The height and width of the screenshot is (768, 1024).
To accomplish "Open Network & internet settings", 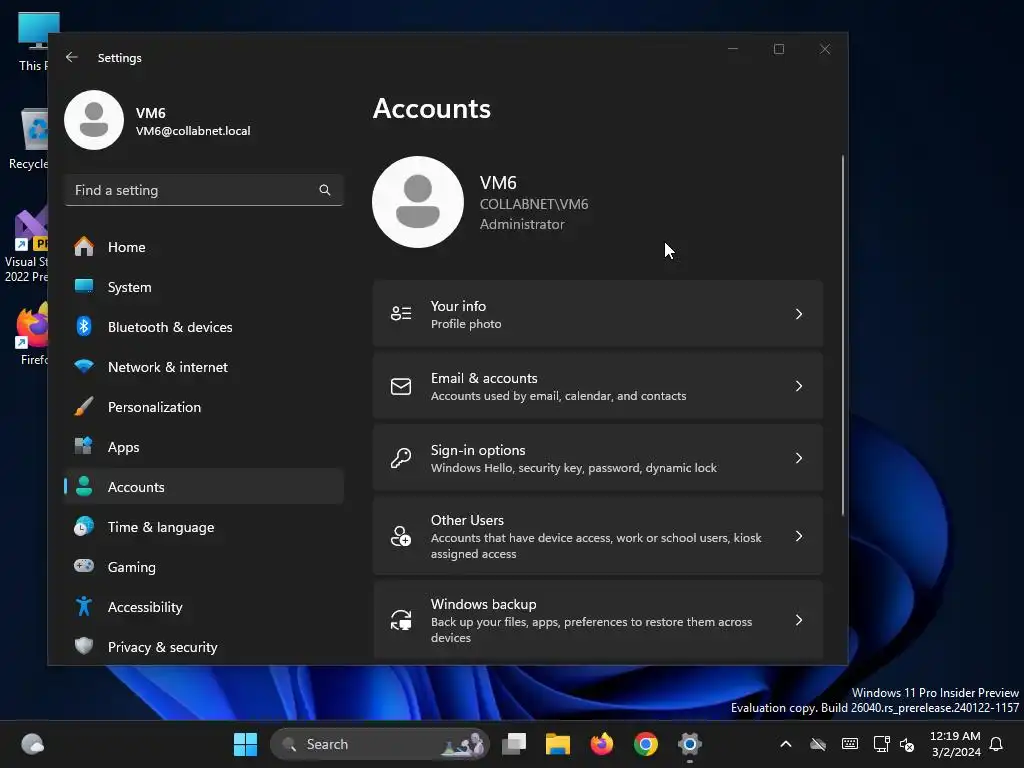I will pyautogui.click(x=204, y=367).
